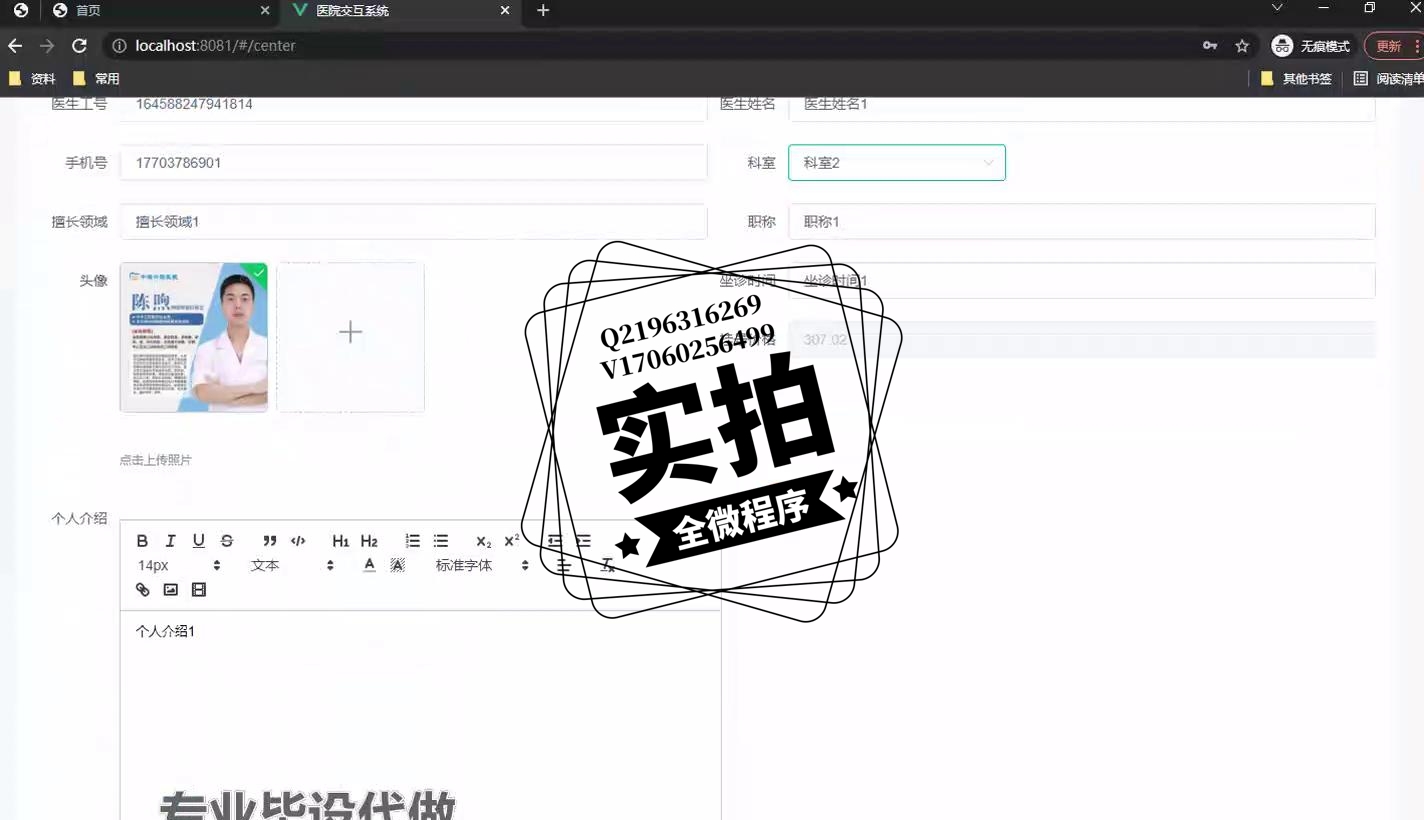Click into the 个人介绍 editor text area
Viewport: 1424px width, 820px height.
pos(420,715)
